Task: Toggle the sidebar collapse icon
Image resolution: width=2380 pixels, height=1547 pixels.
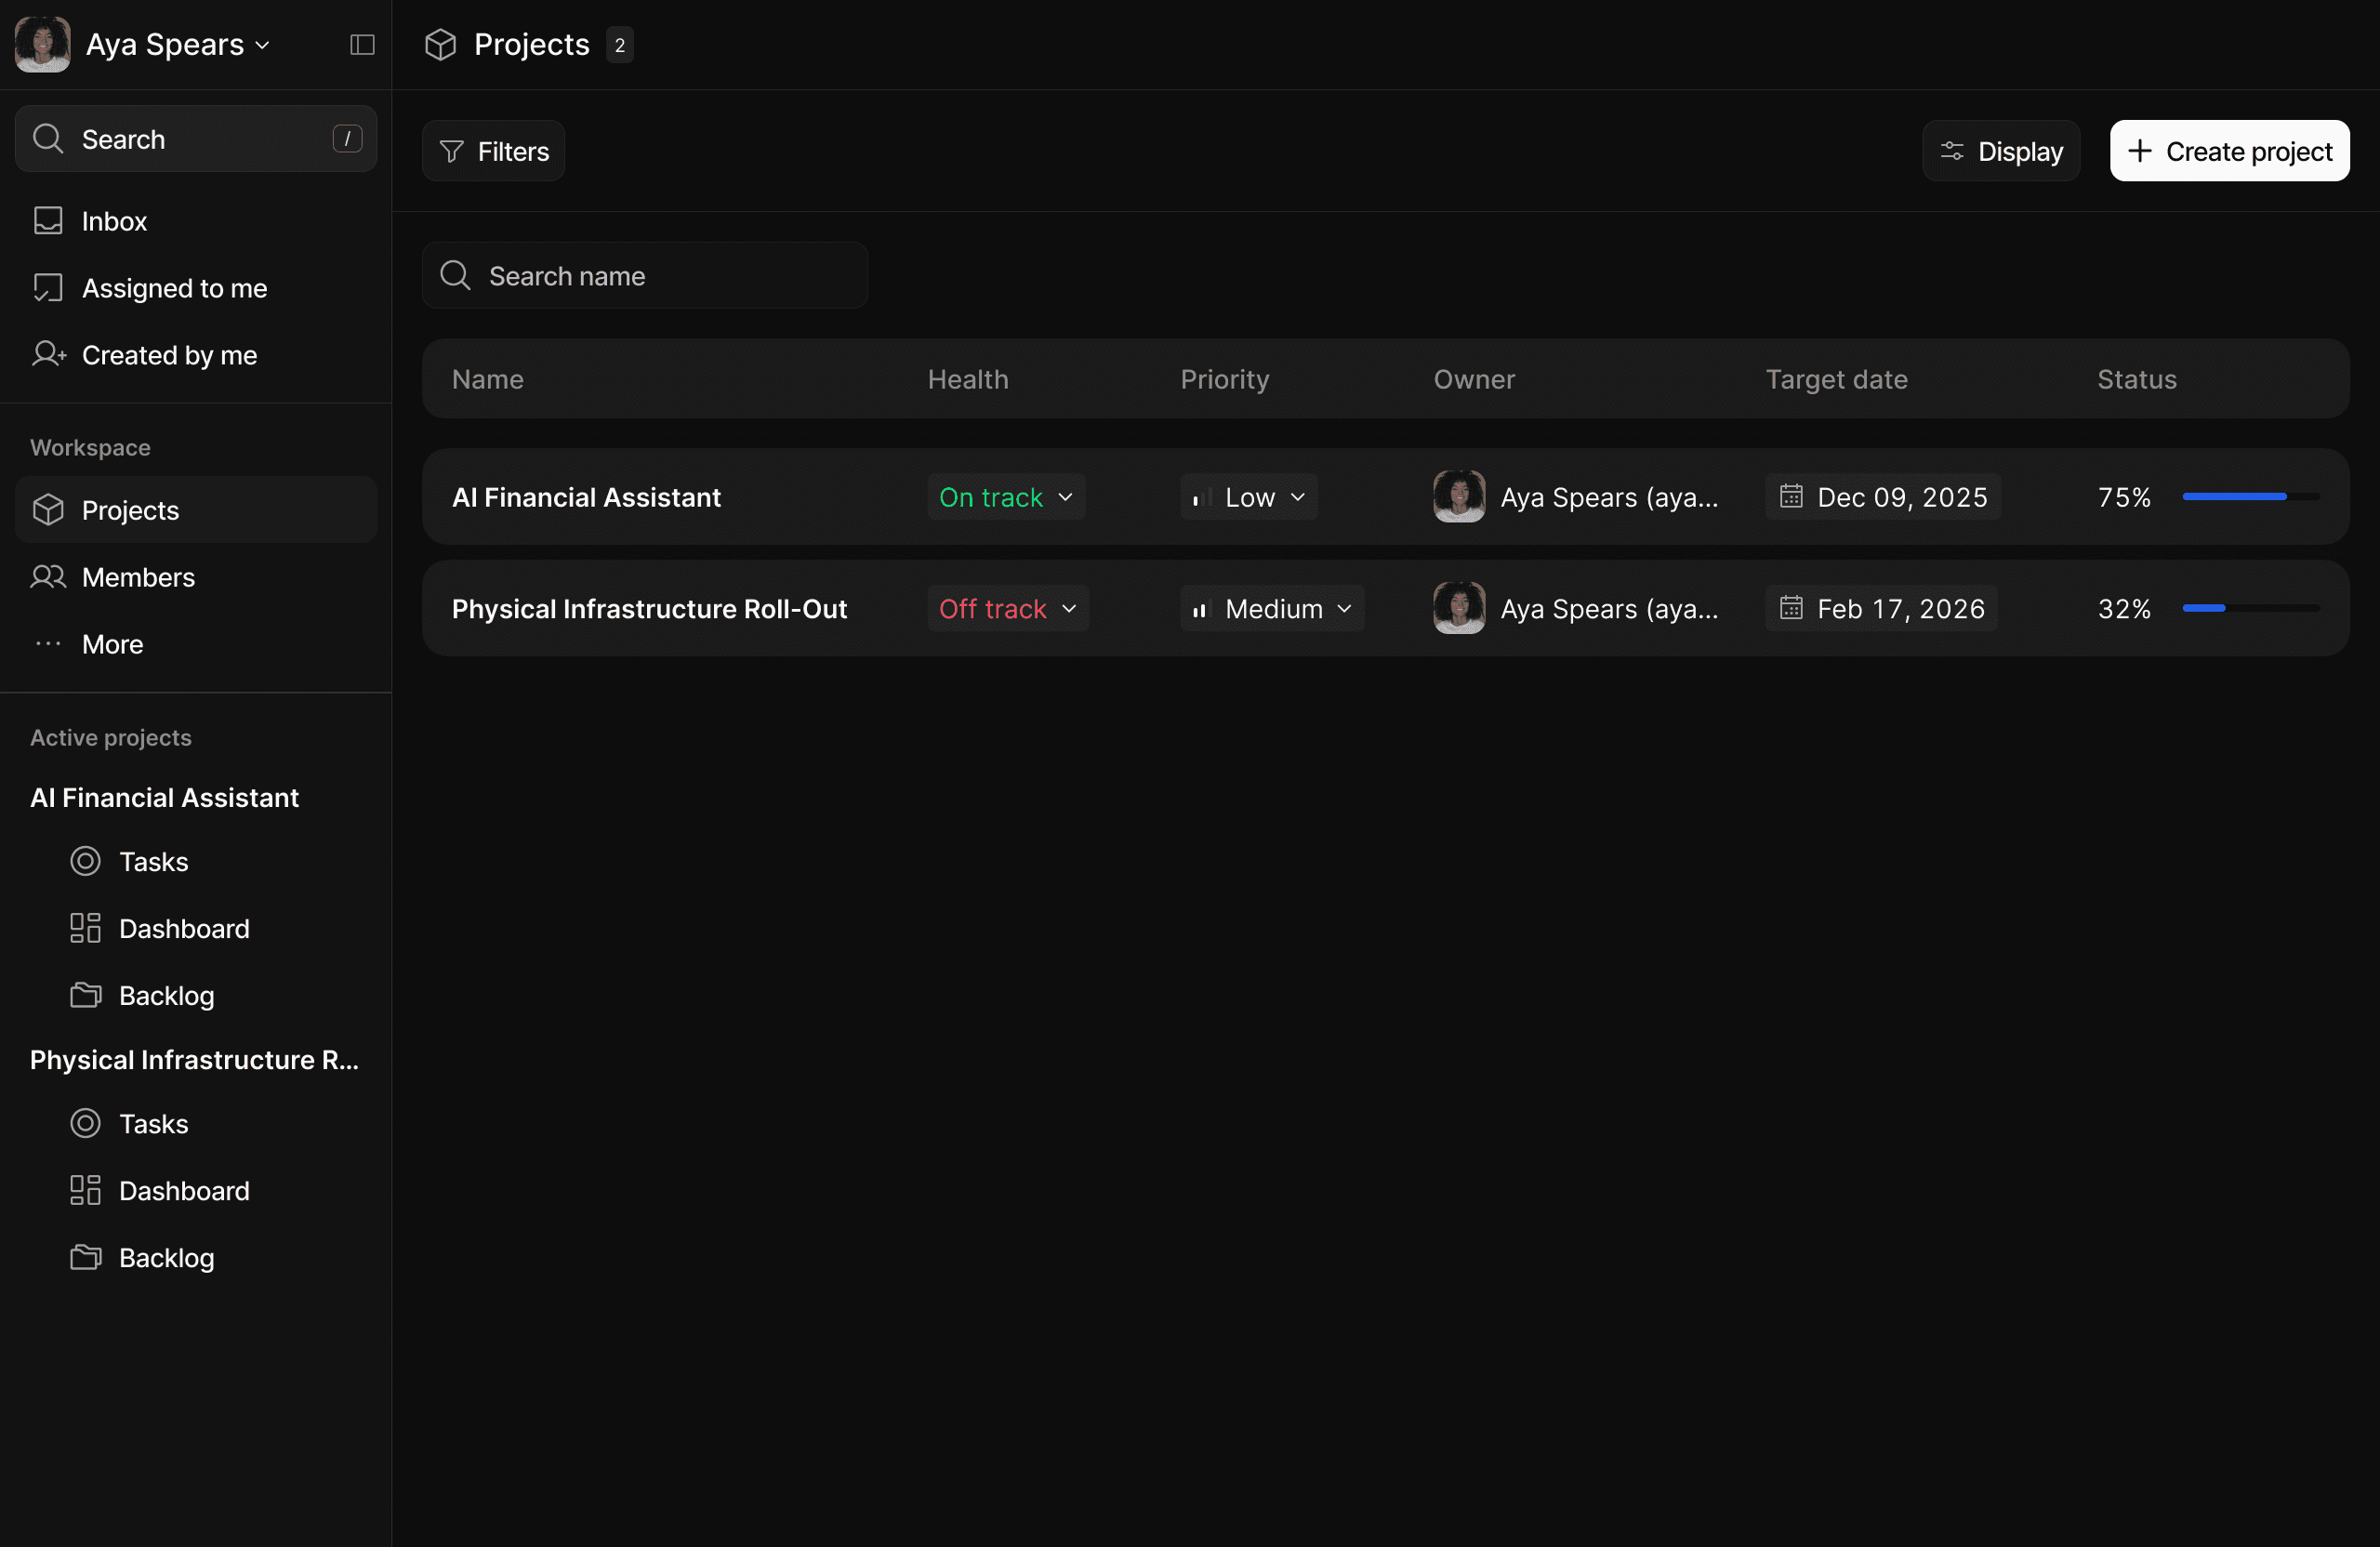Action: 362,45
